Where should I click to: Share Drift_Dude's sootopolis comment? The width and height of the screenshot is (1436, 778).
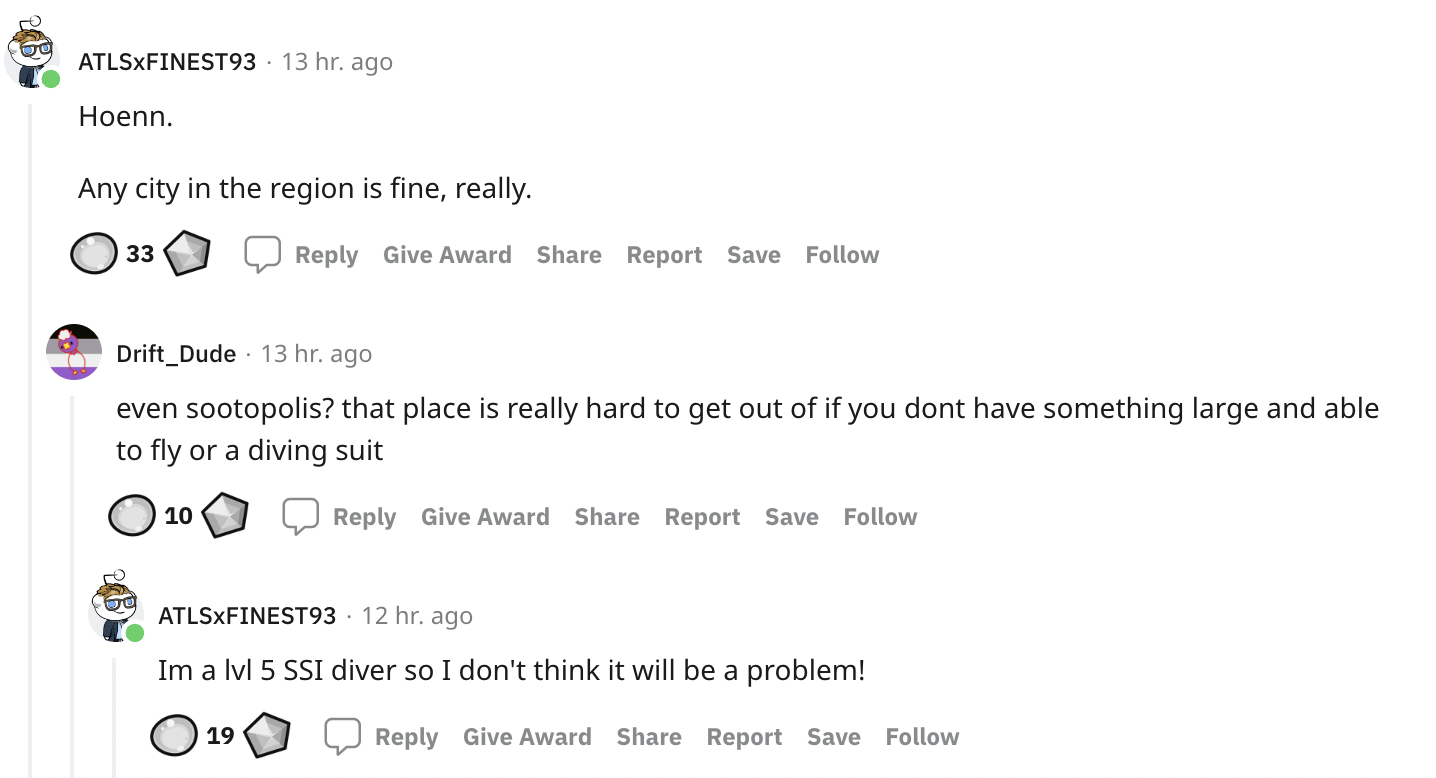pos(607,517)
